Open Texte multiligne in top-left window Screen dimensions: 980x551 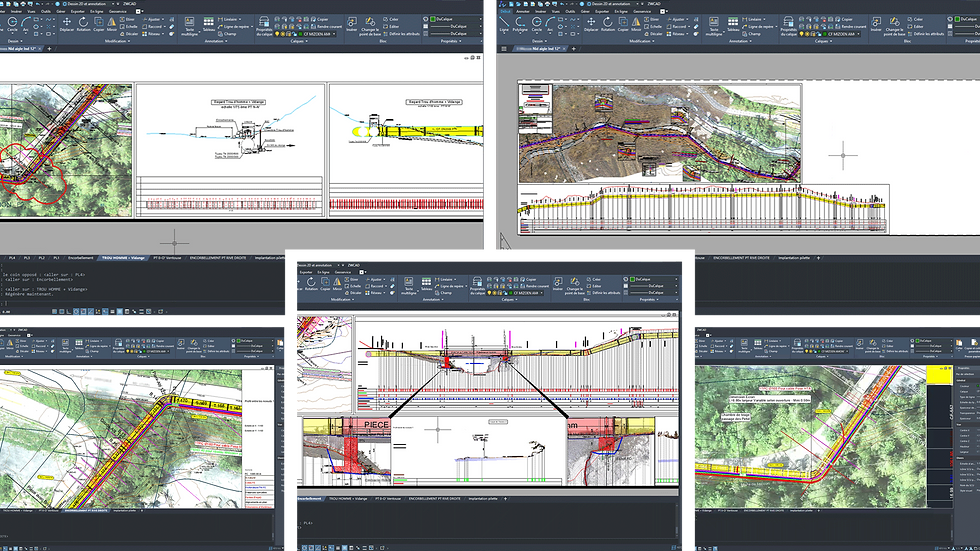189,26
